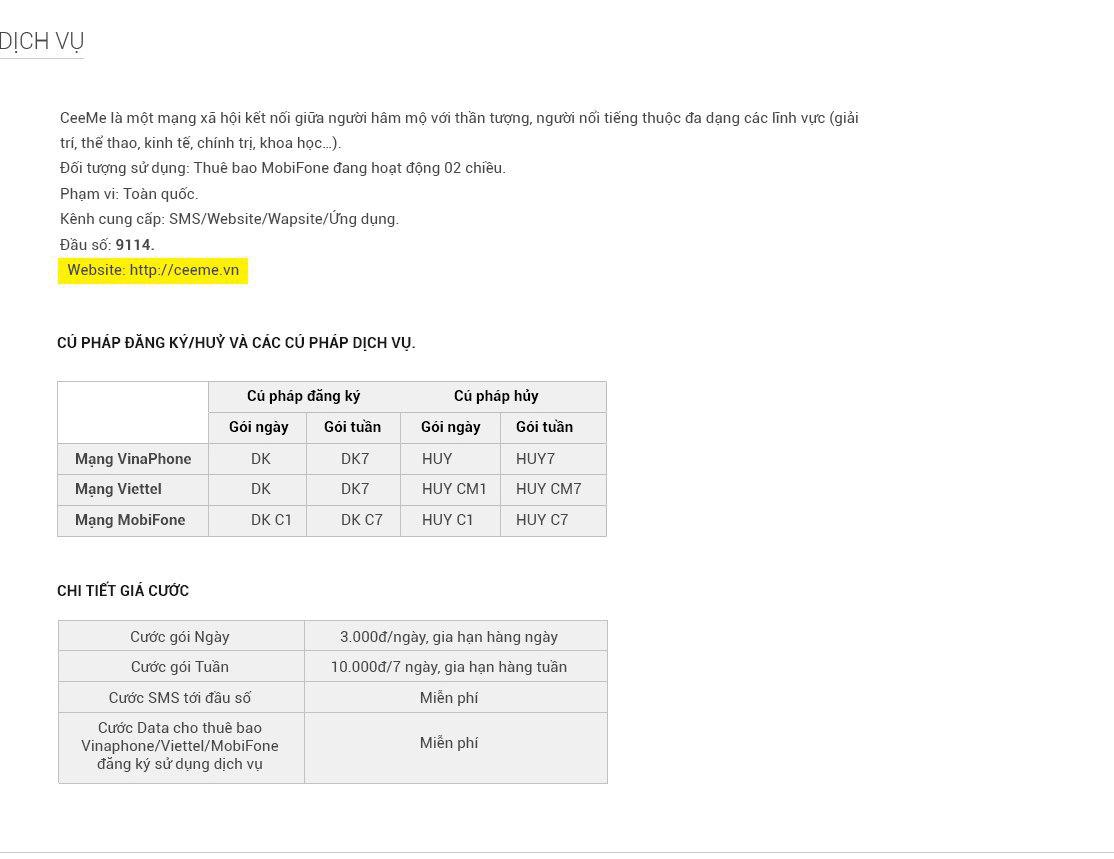This screenshot has height=859, width=1114.
Task: Click the 'Cước gói Ngày' cell
Action: click(x=181, y=637)
